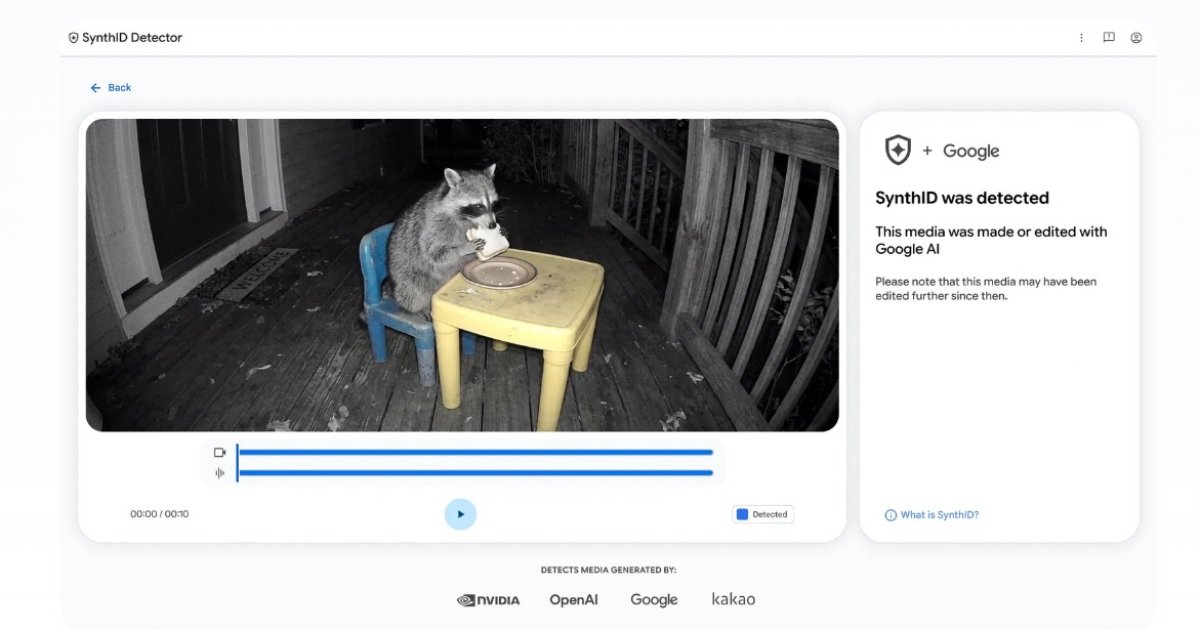The width and height of the screenshot is (1200, 630).
Task: Click the audio waveform track icon
Action: [220, 473]
